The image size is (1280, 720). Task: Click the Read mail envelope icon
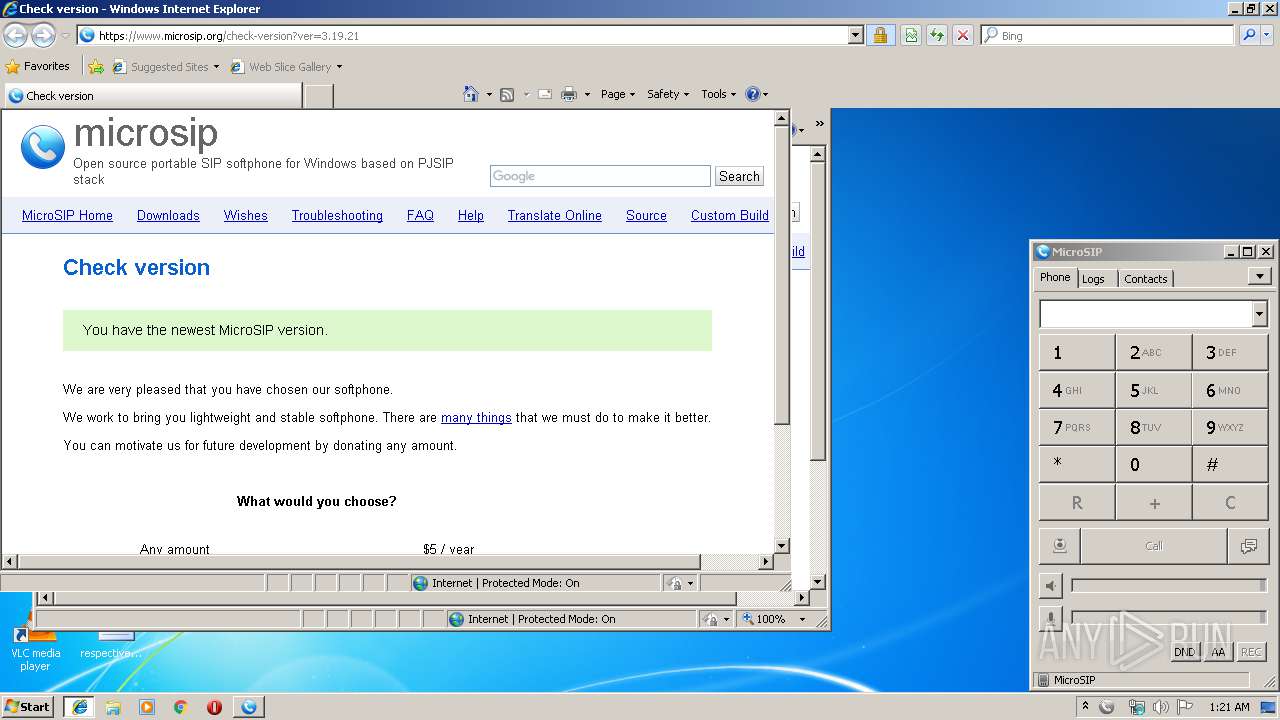545,94
